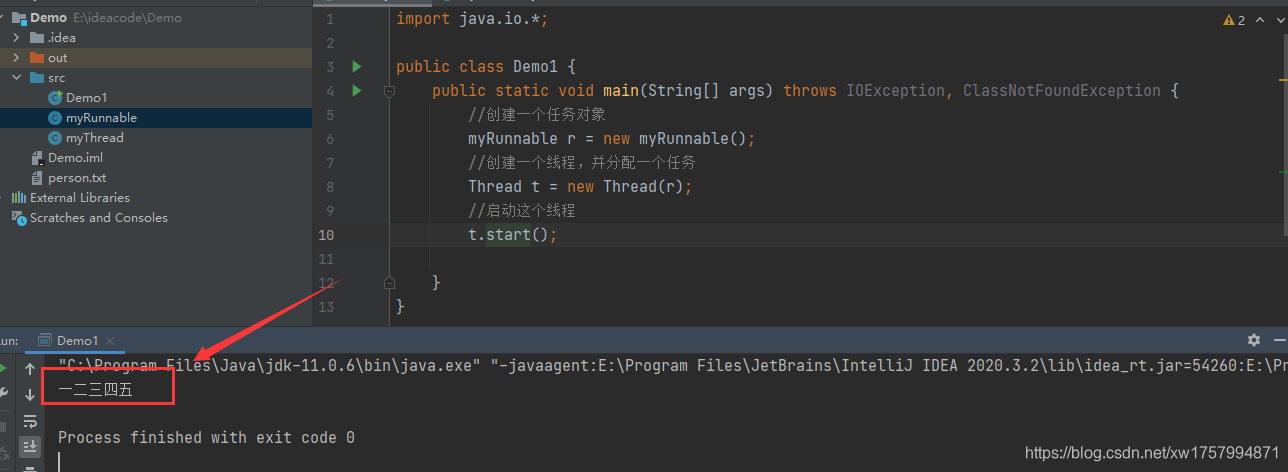Open myRunnable class in project tree
Viewport: 1288px width, 472px height.
(x=101, y=118)
